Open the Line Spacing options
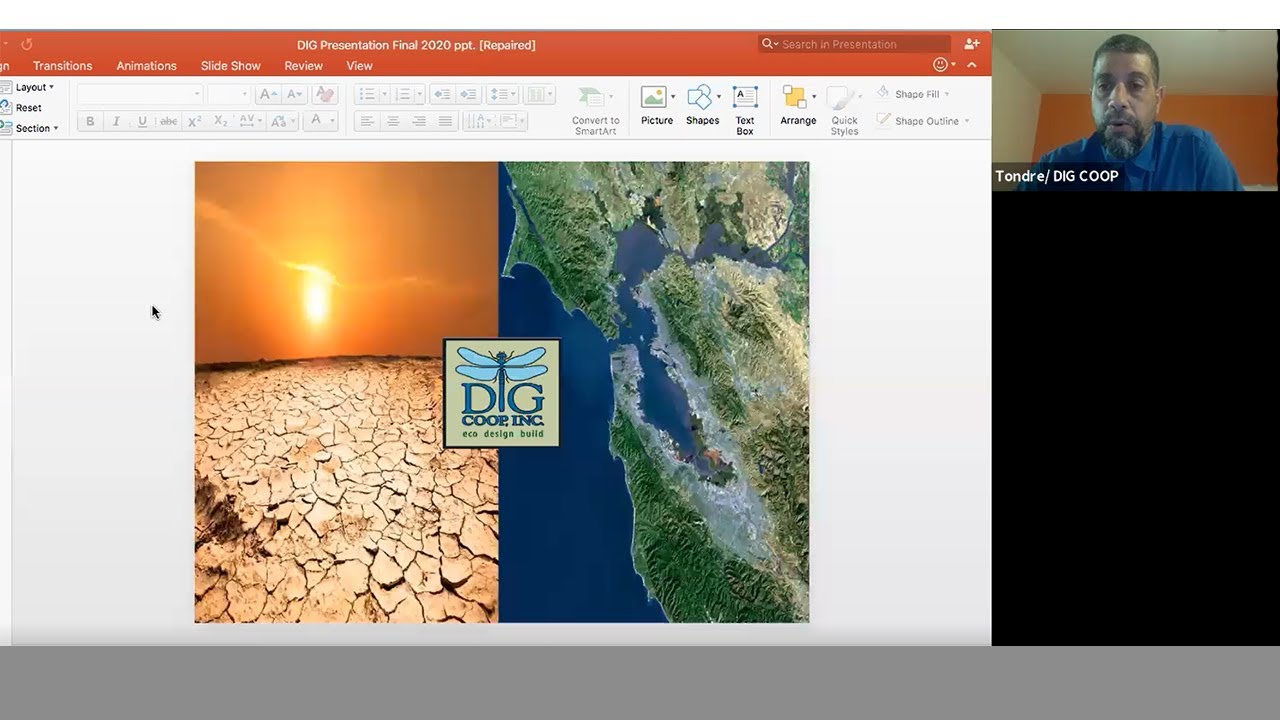The height and width of the screenshot is (720, 1280). click(502, 94)
